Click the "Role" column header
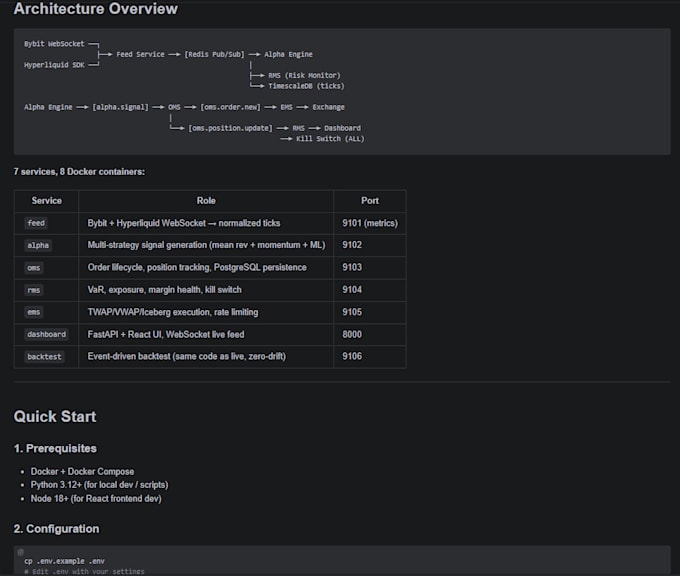The height and width of the screenshot is (576, 680). click(x=206, y=201)
